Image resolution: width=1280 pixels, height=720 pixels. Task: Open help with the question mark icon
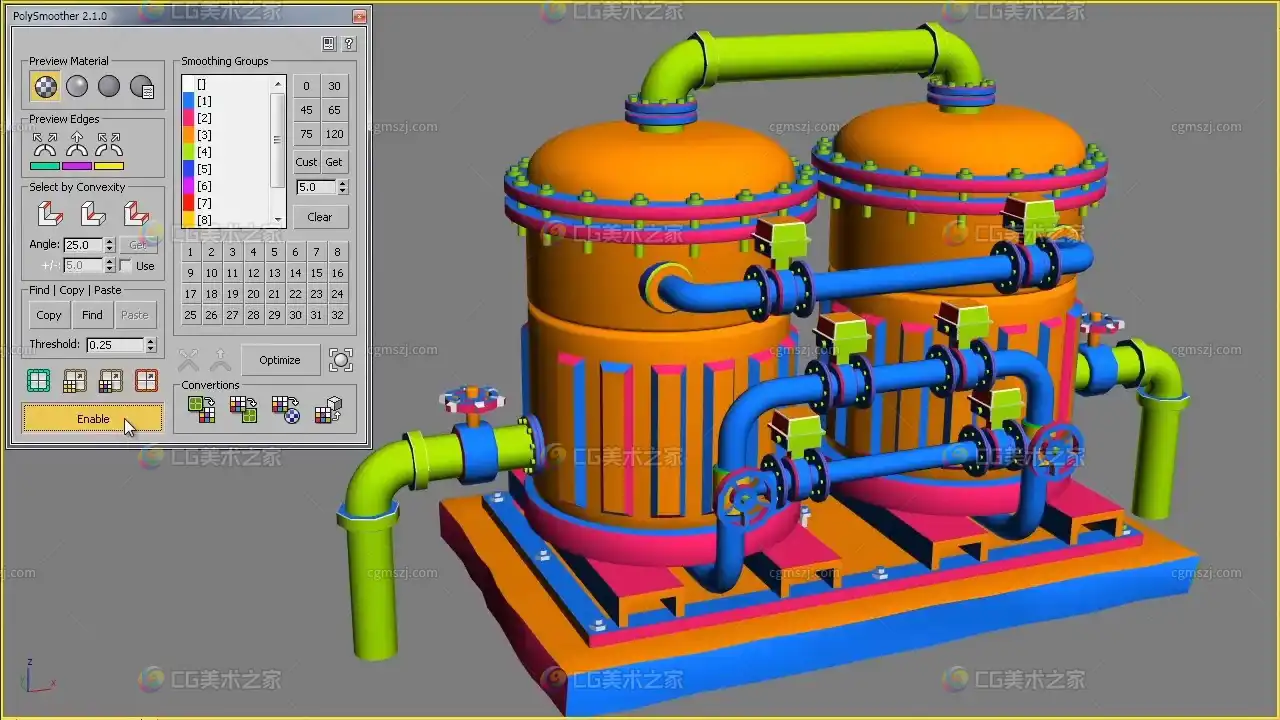[348, 44]
